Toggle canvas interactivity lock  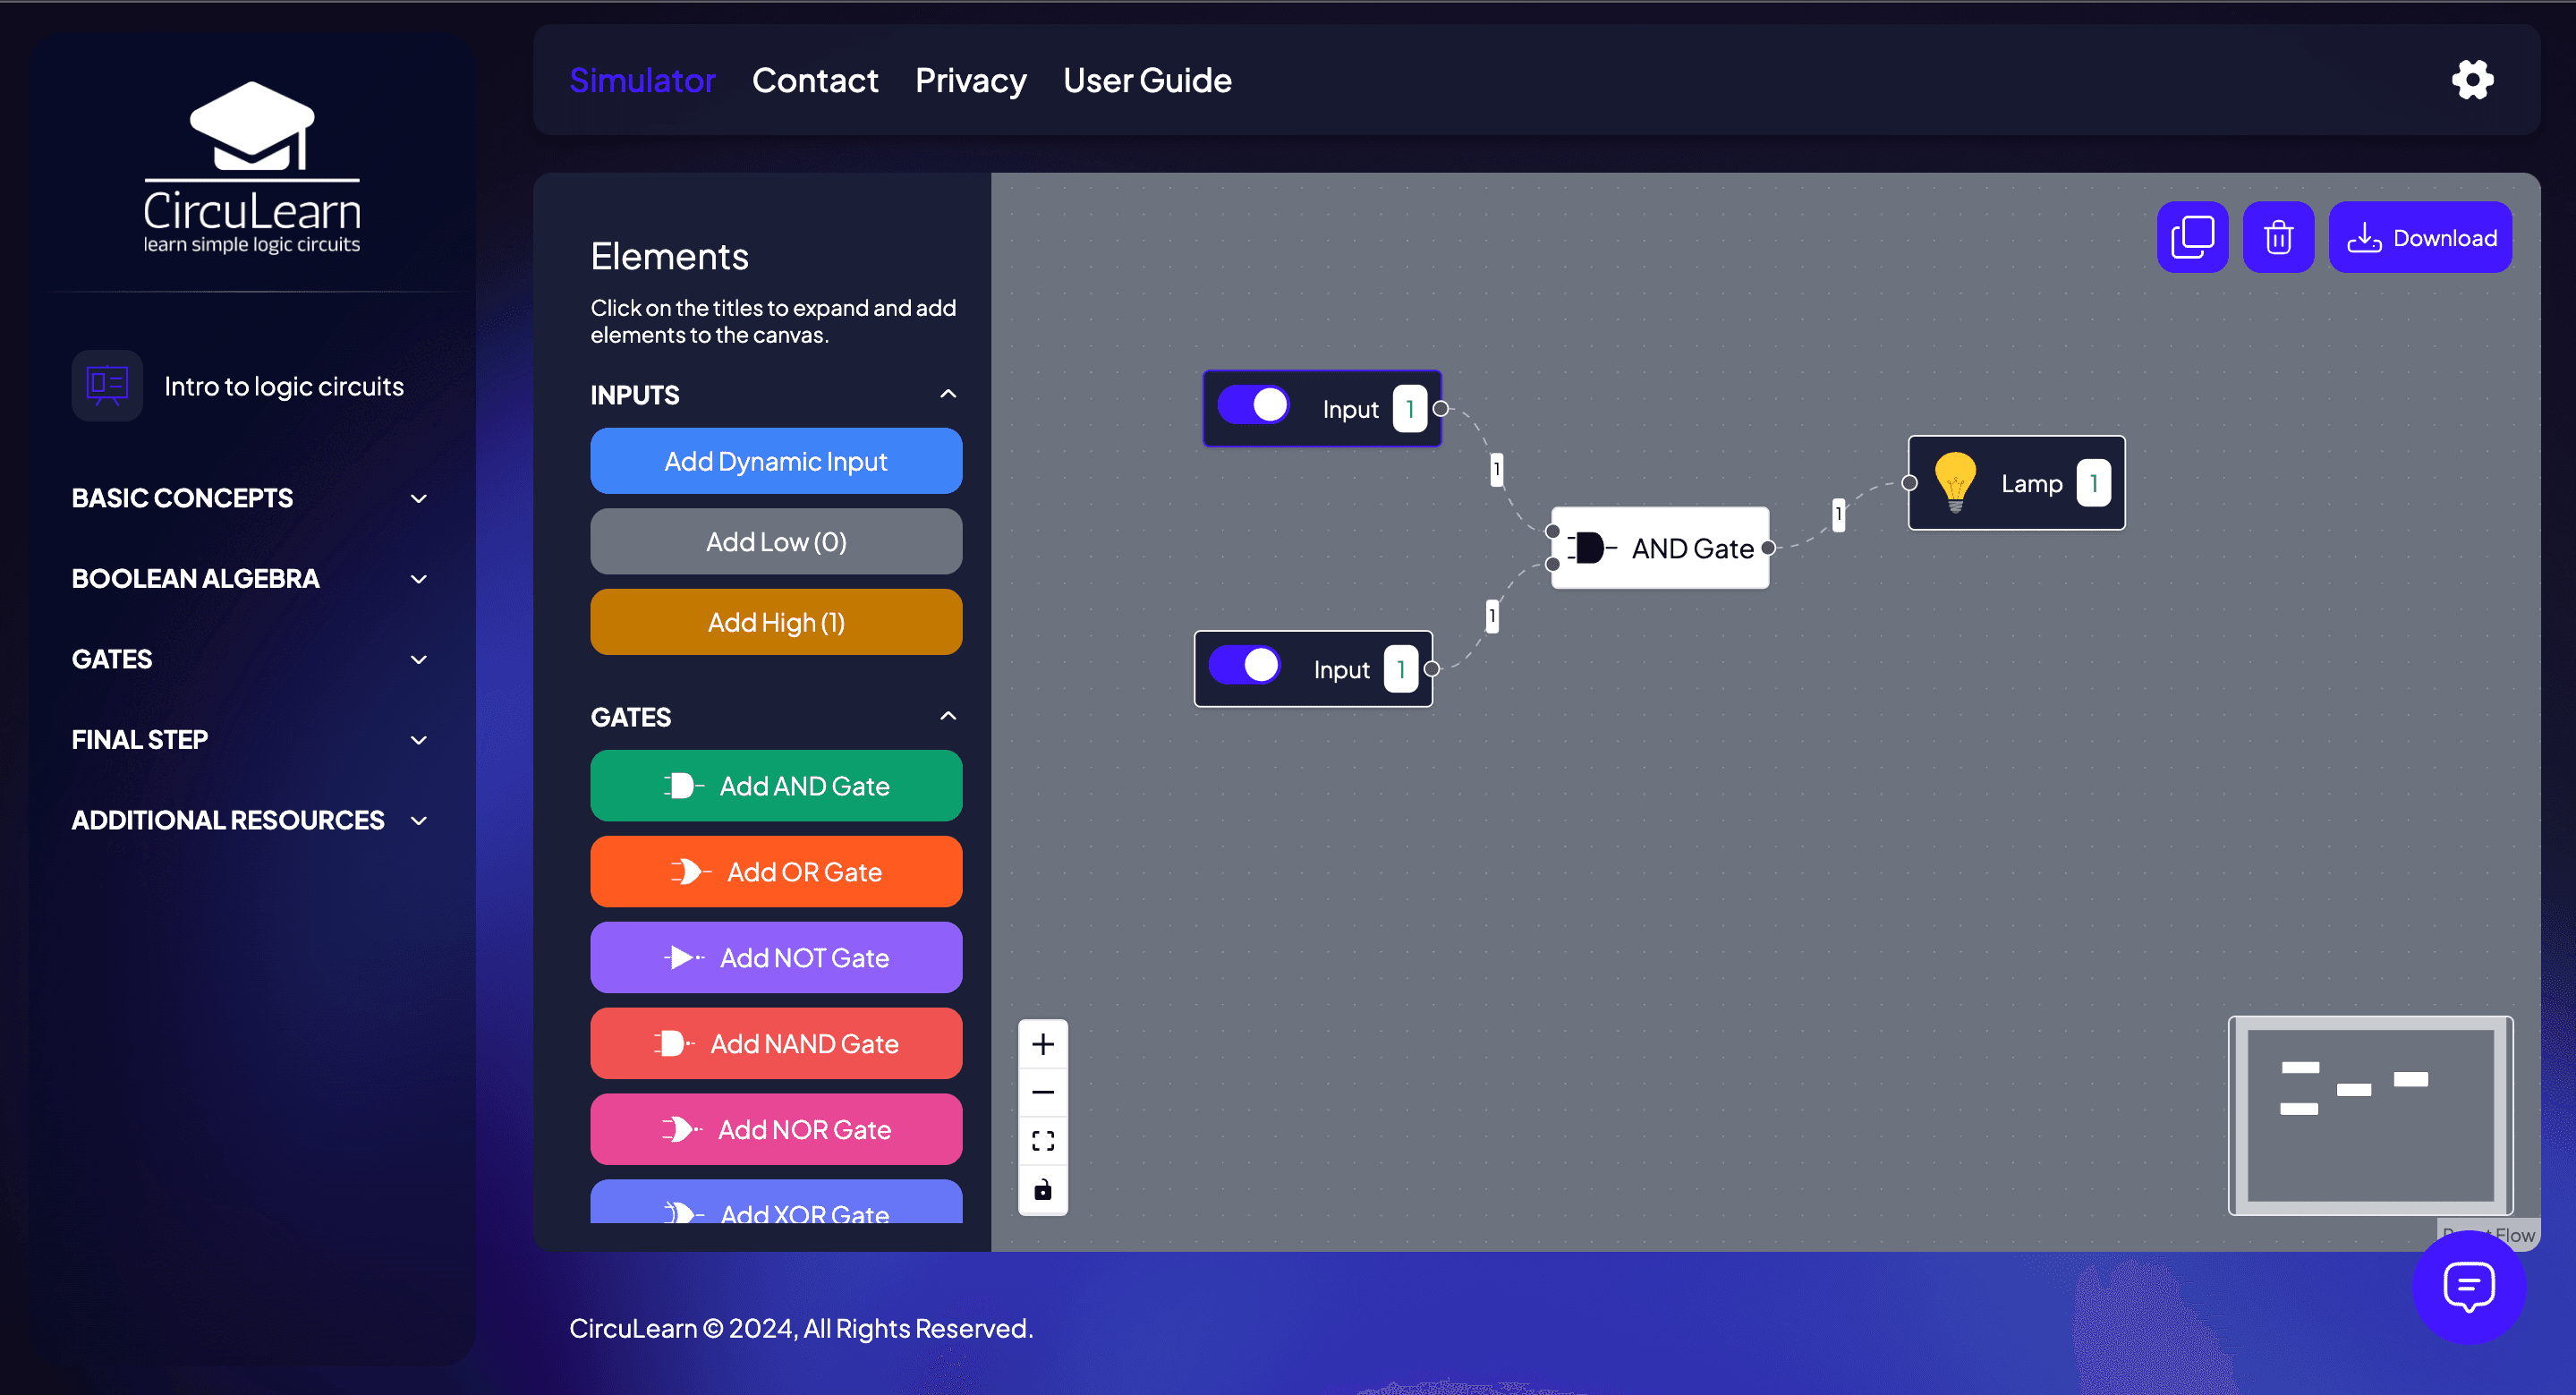pyautogui.click(x=1042, y=1190)
